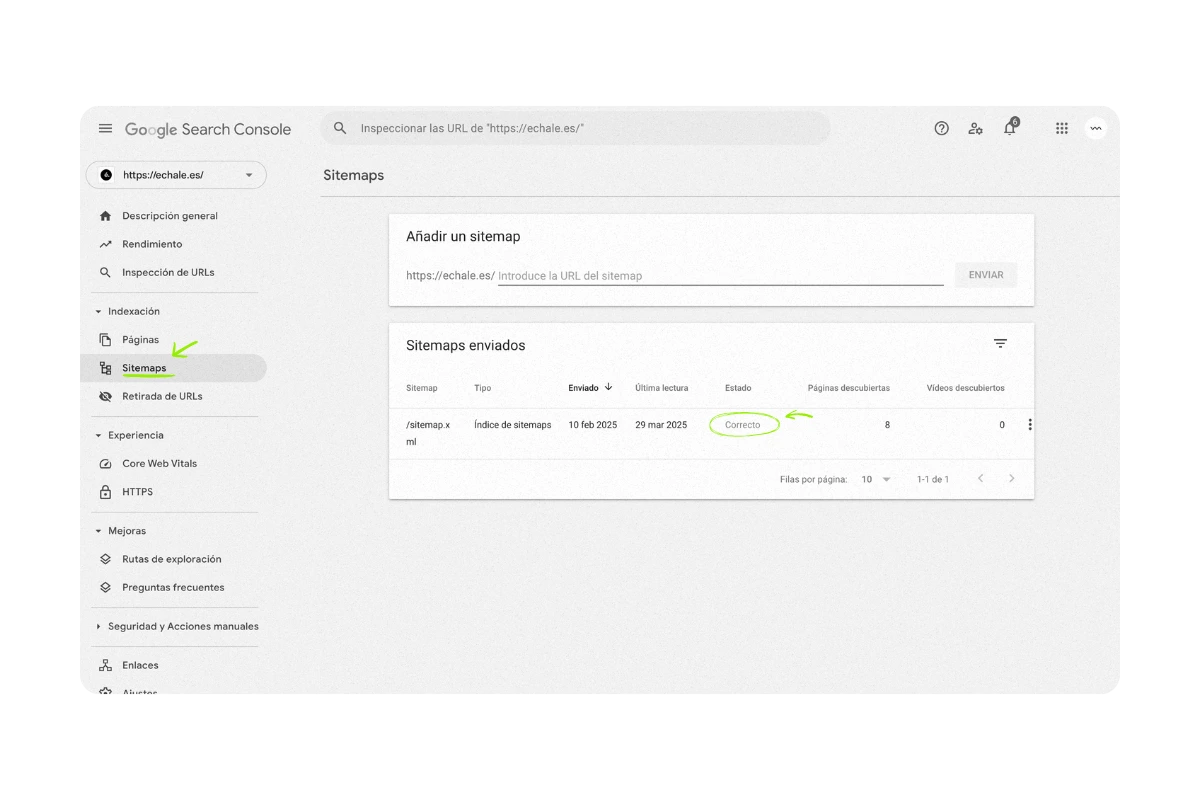Open Inspección de URLs
The width and height of the screenshot is (1200, 800).
[x=168, y=272]
